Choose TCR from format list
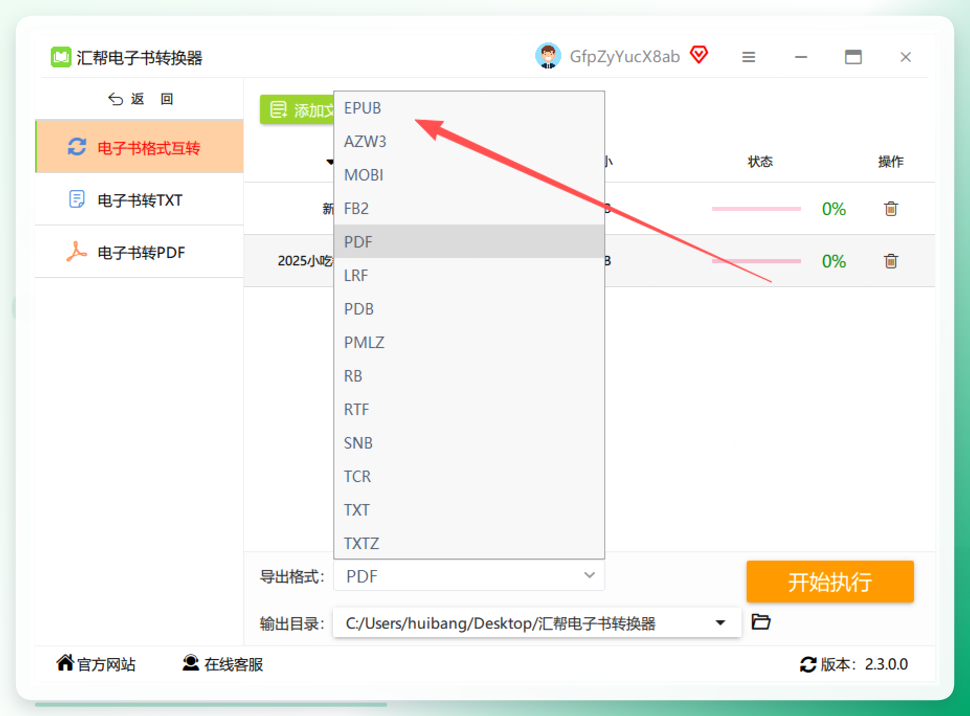 [x=469, y=477]
